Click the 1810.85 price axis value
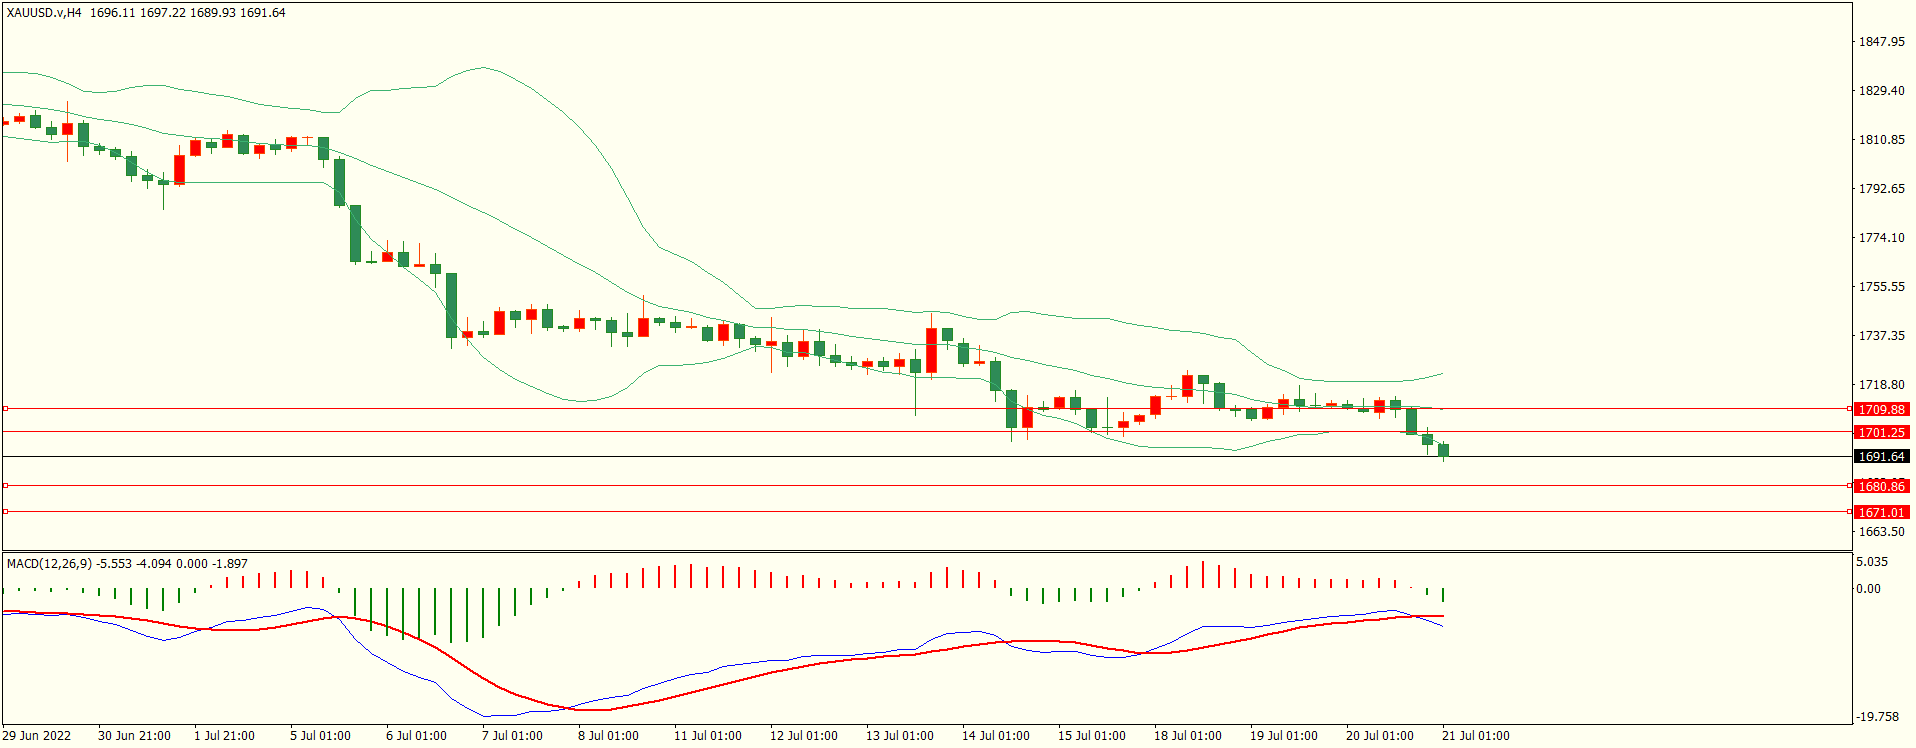Viewport: 1916px width, 748px height. click(1881, 140)
